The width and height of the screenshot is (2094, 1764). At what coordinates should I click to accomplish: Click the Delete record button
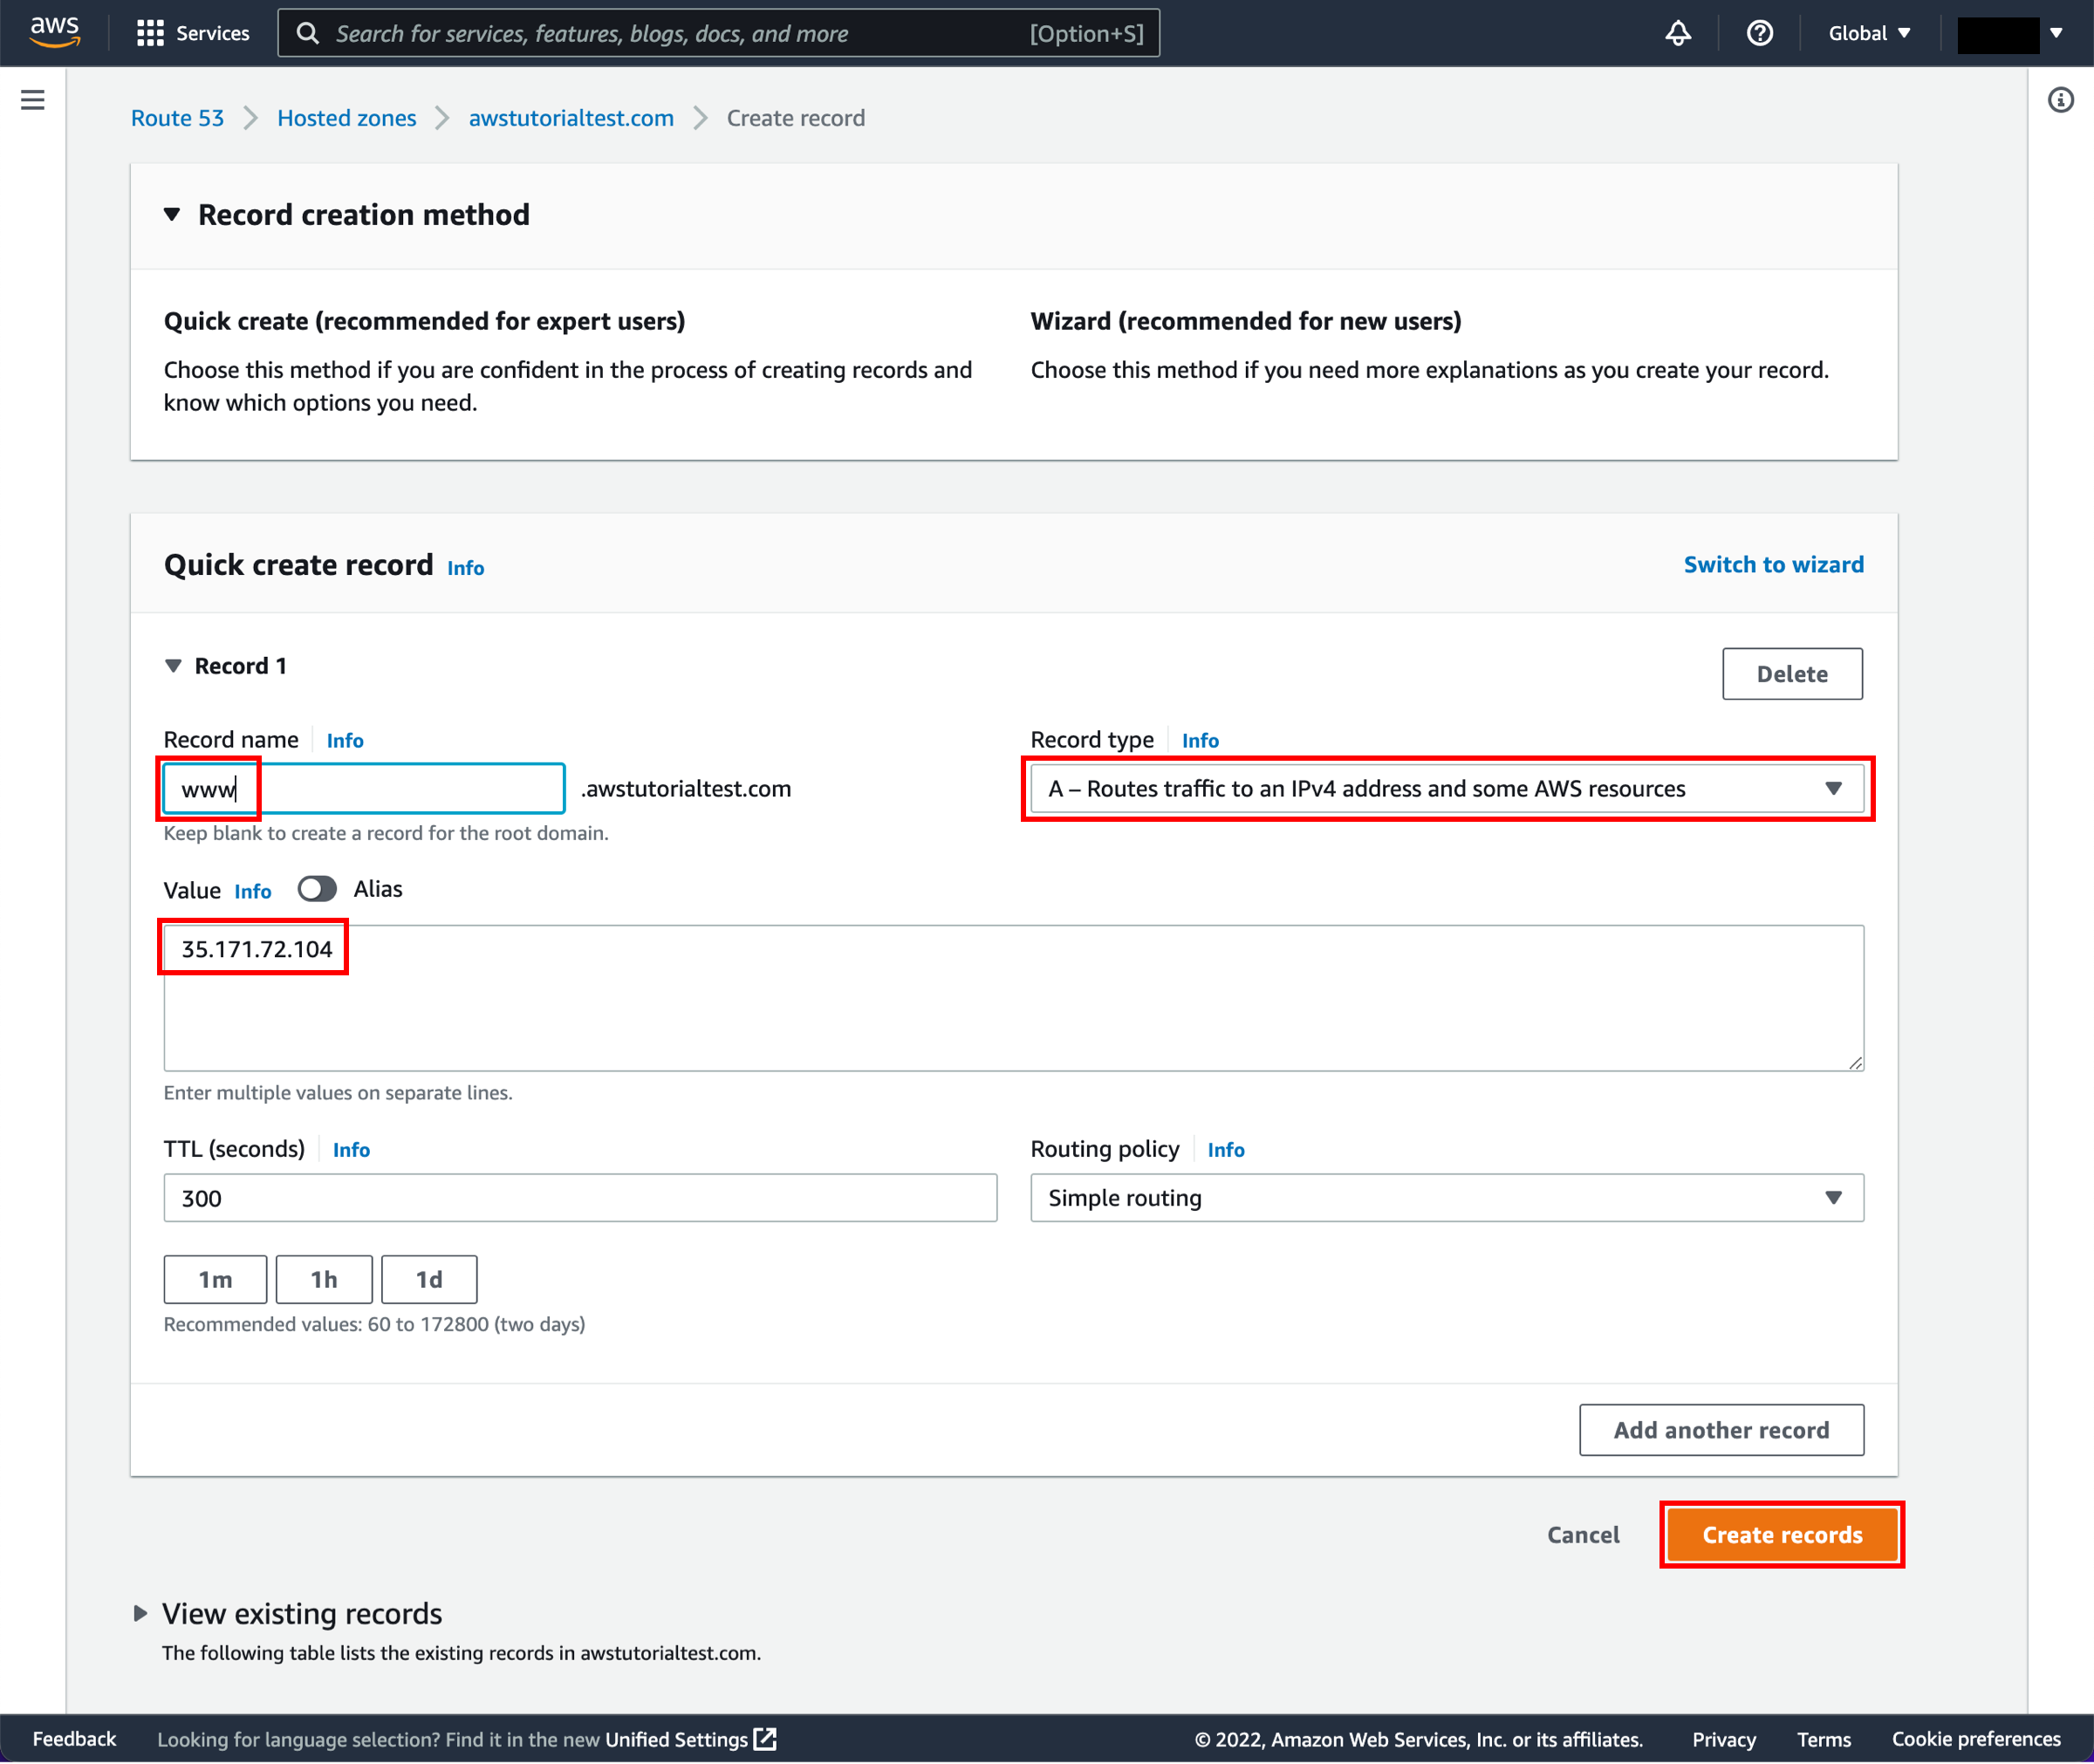(x=1792, y=674)
